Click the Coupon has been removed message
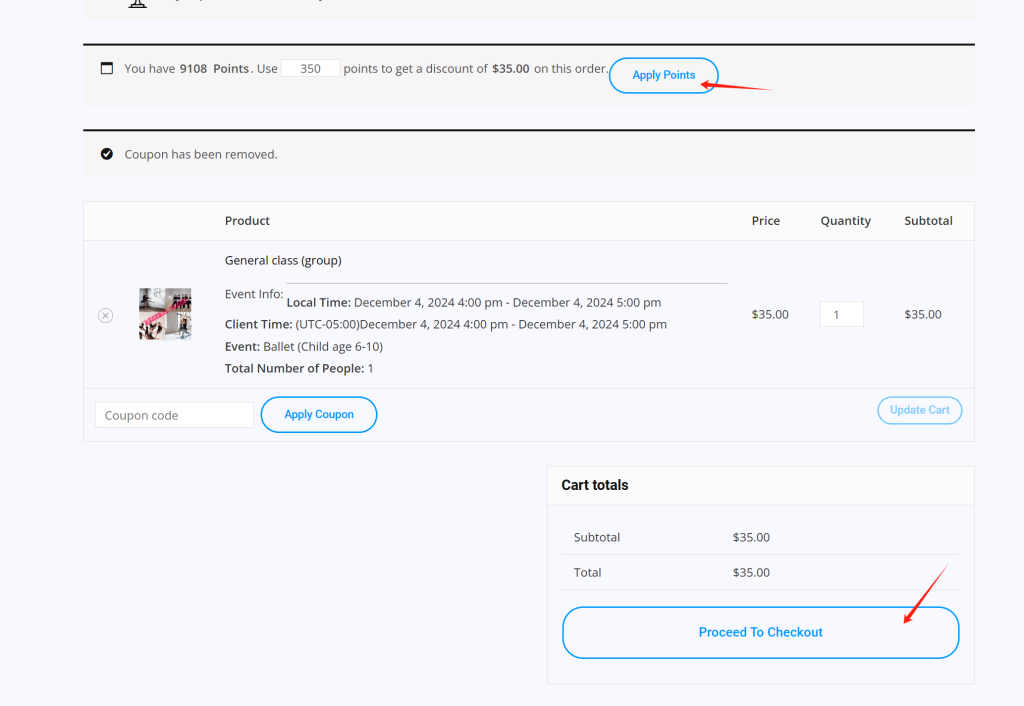 click(201, 154)
